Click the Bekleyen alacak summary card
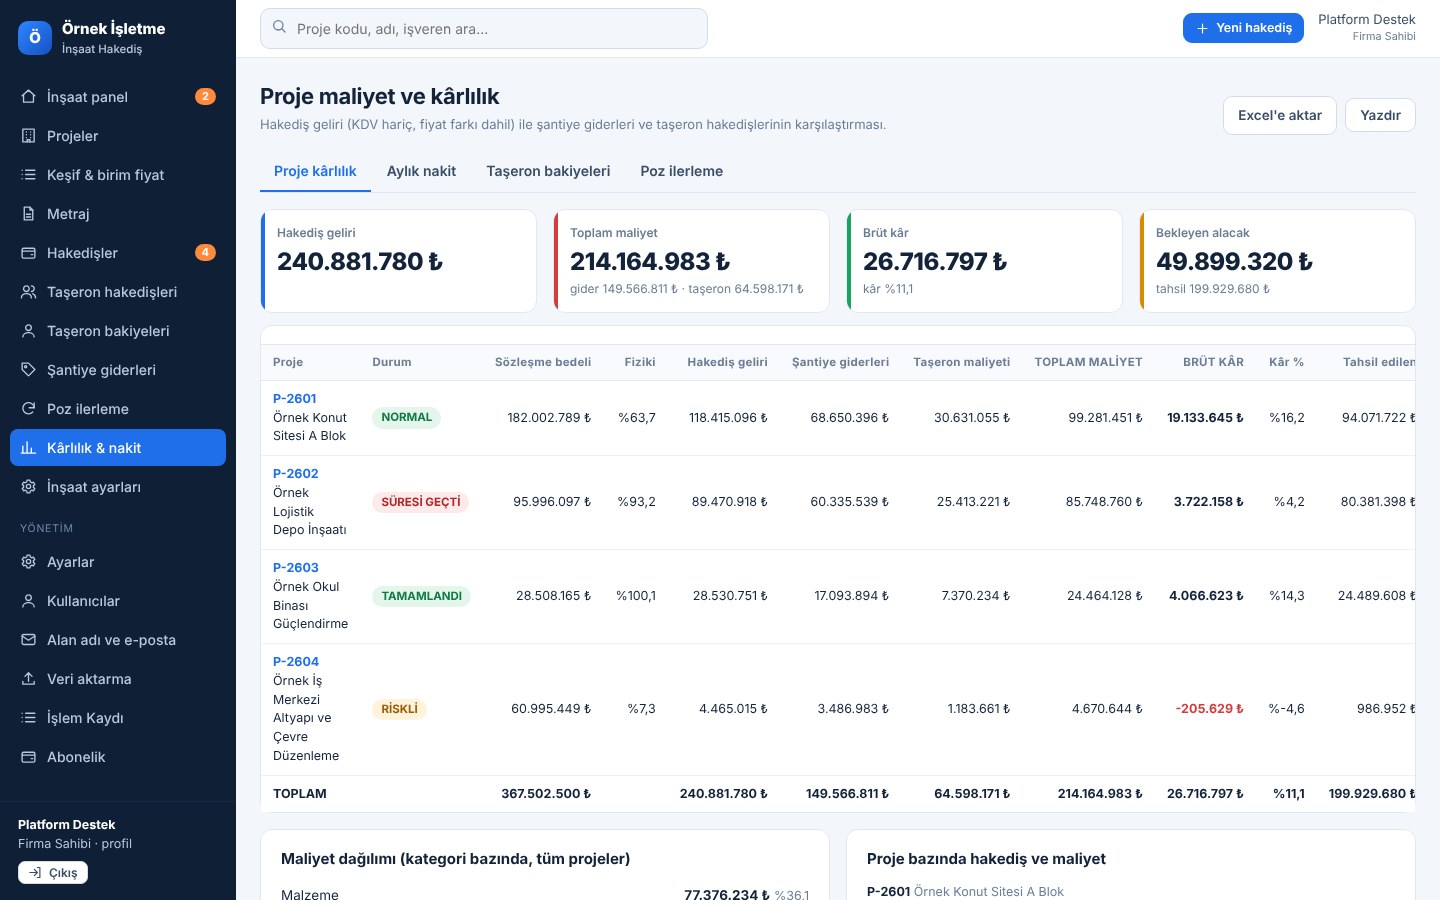 (x=1277, y=261)
